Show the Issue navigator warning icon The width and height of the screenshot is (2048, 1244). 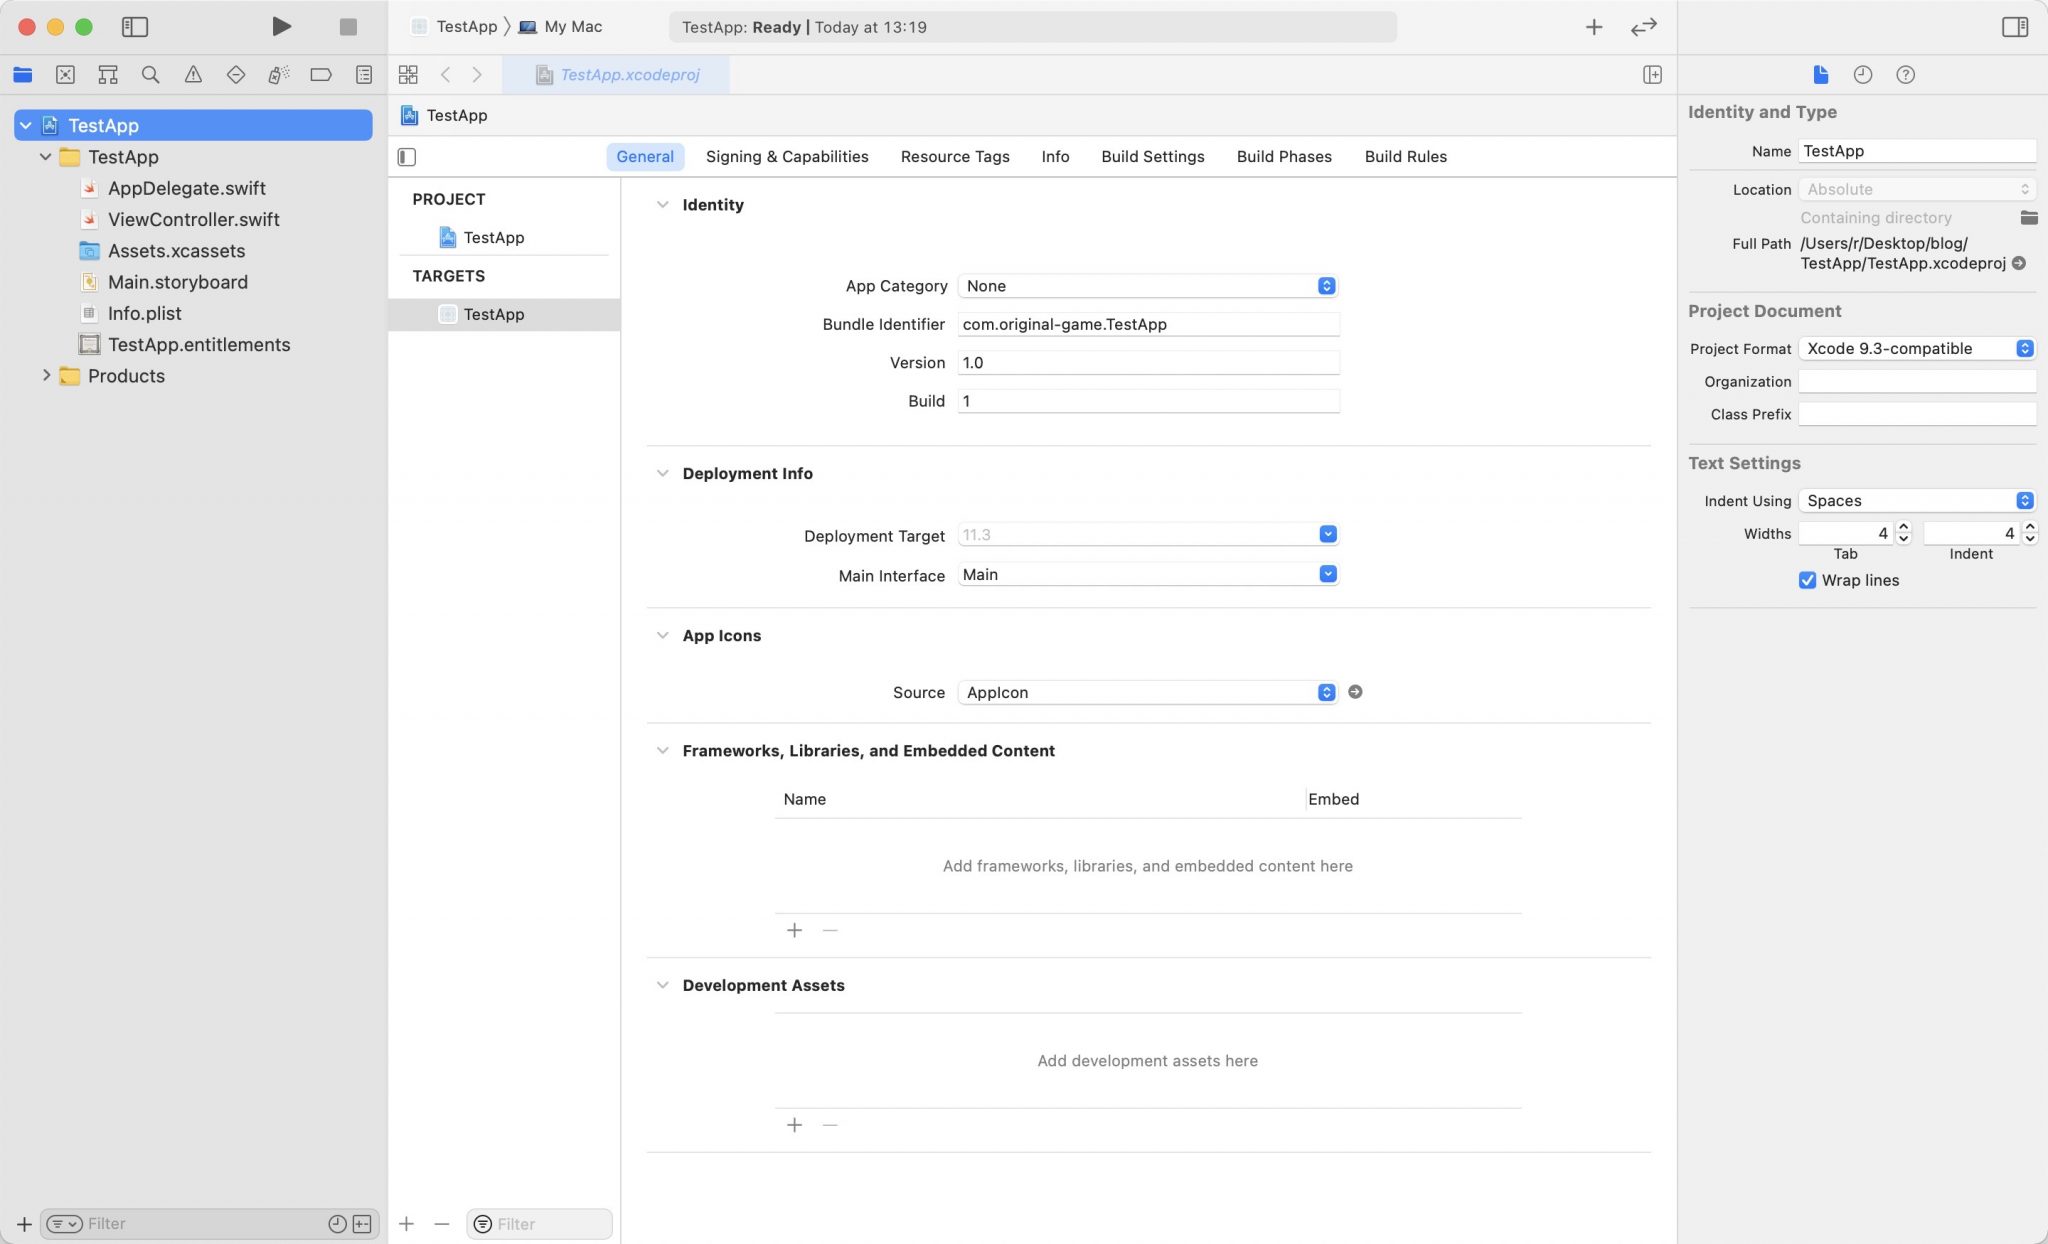192,74
